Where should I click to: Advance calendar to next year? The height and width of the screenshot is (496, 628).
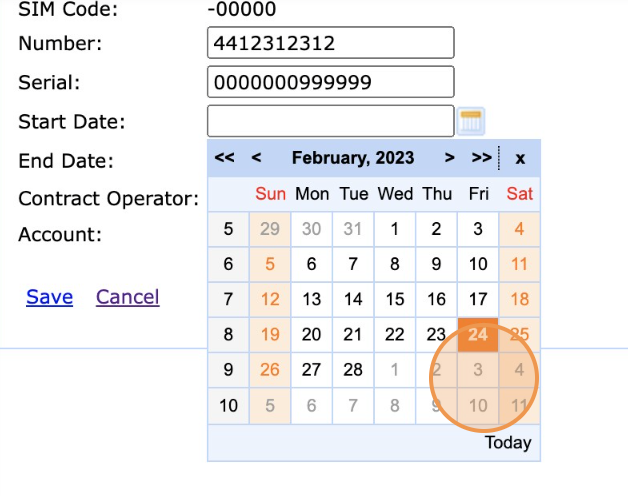[481, 158]
